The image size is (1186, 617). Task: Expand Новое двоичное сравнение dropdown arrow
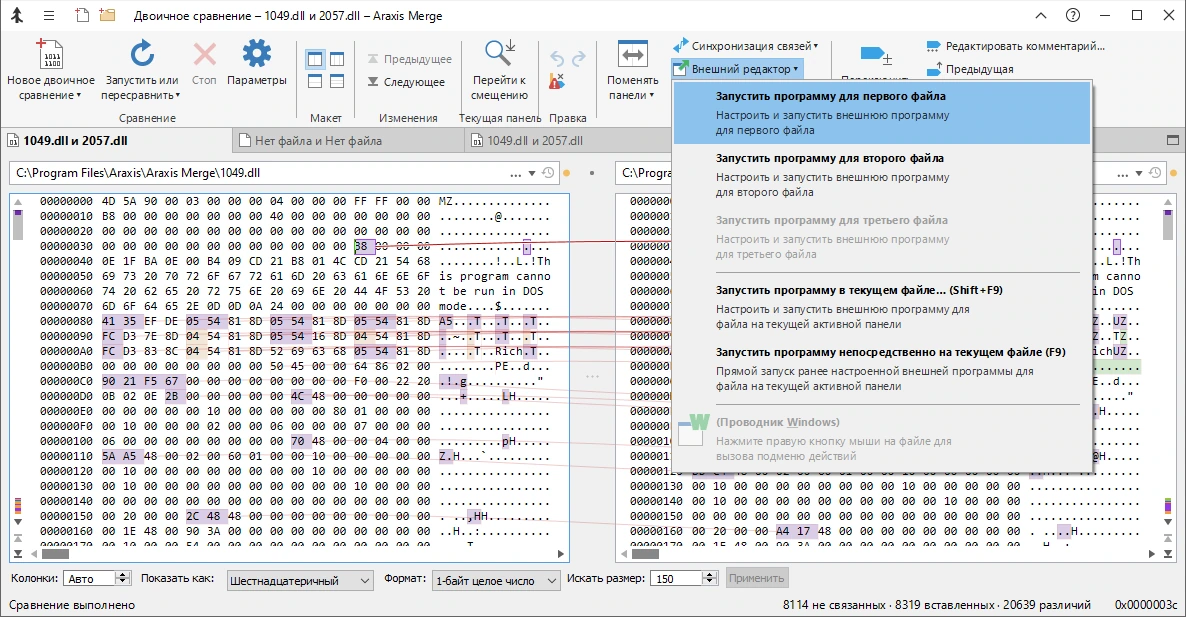79,96
